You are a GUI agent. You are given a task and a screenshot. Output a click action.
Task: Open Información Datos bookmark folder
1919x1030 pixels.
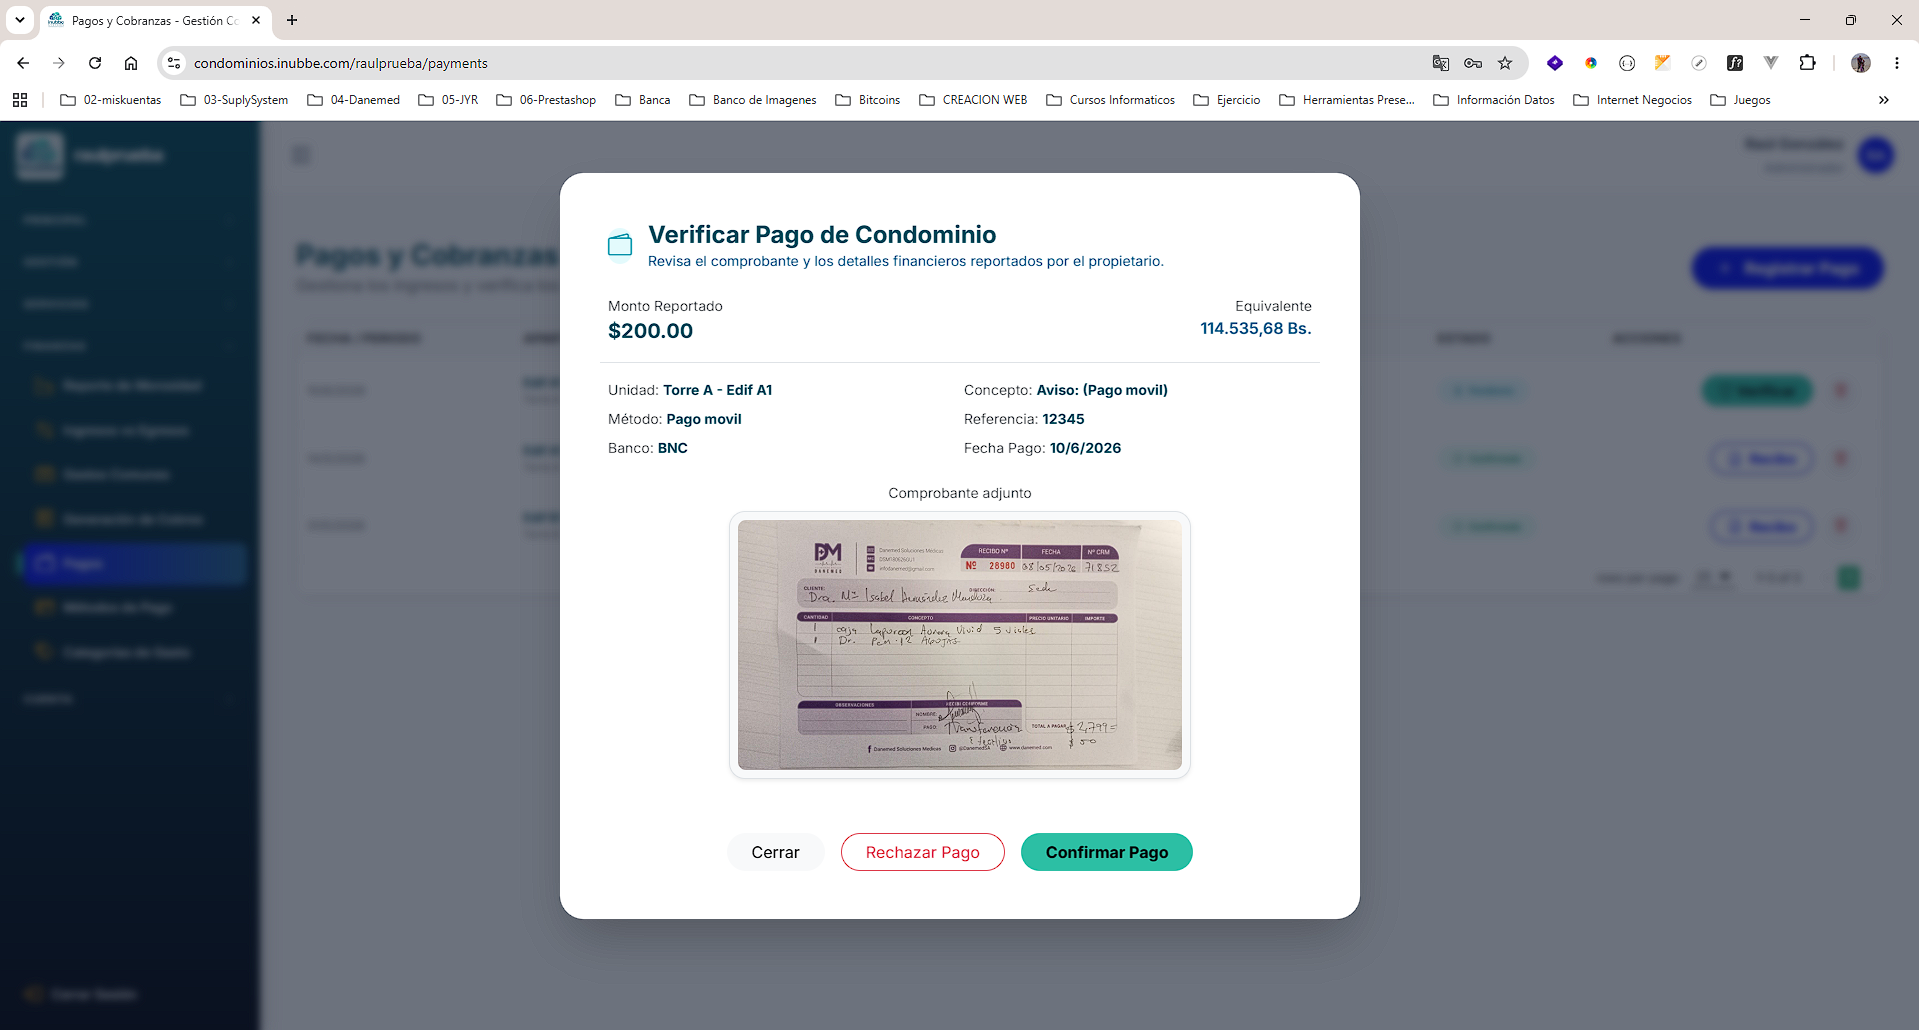click(1494, 100)
